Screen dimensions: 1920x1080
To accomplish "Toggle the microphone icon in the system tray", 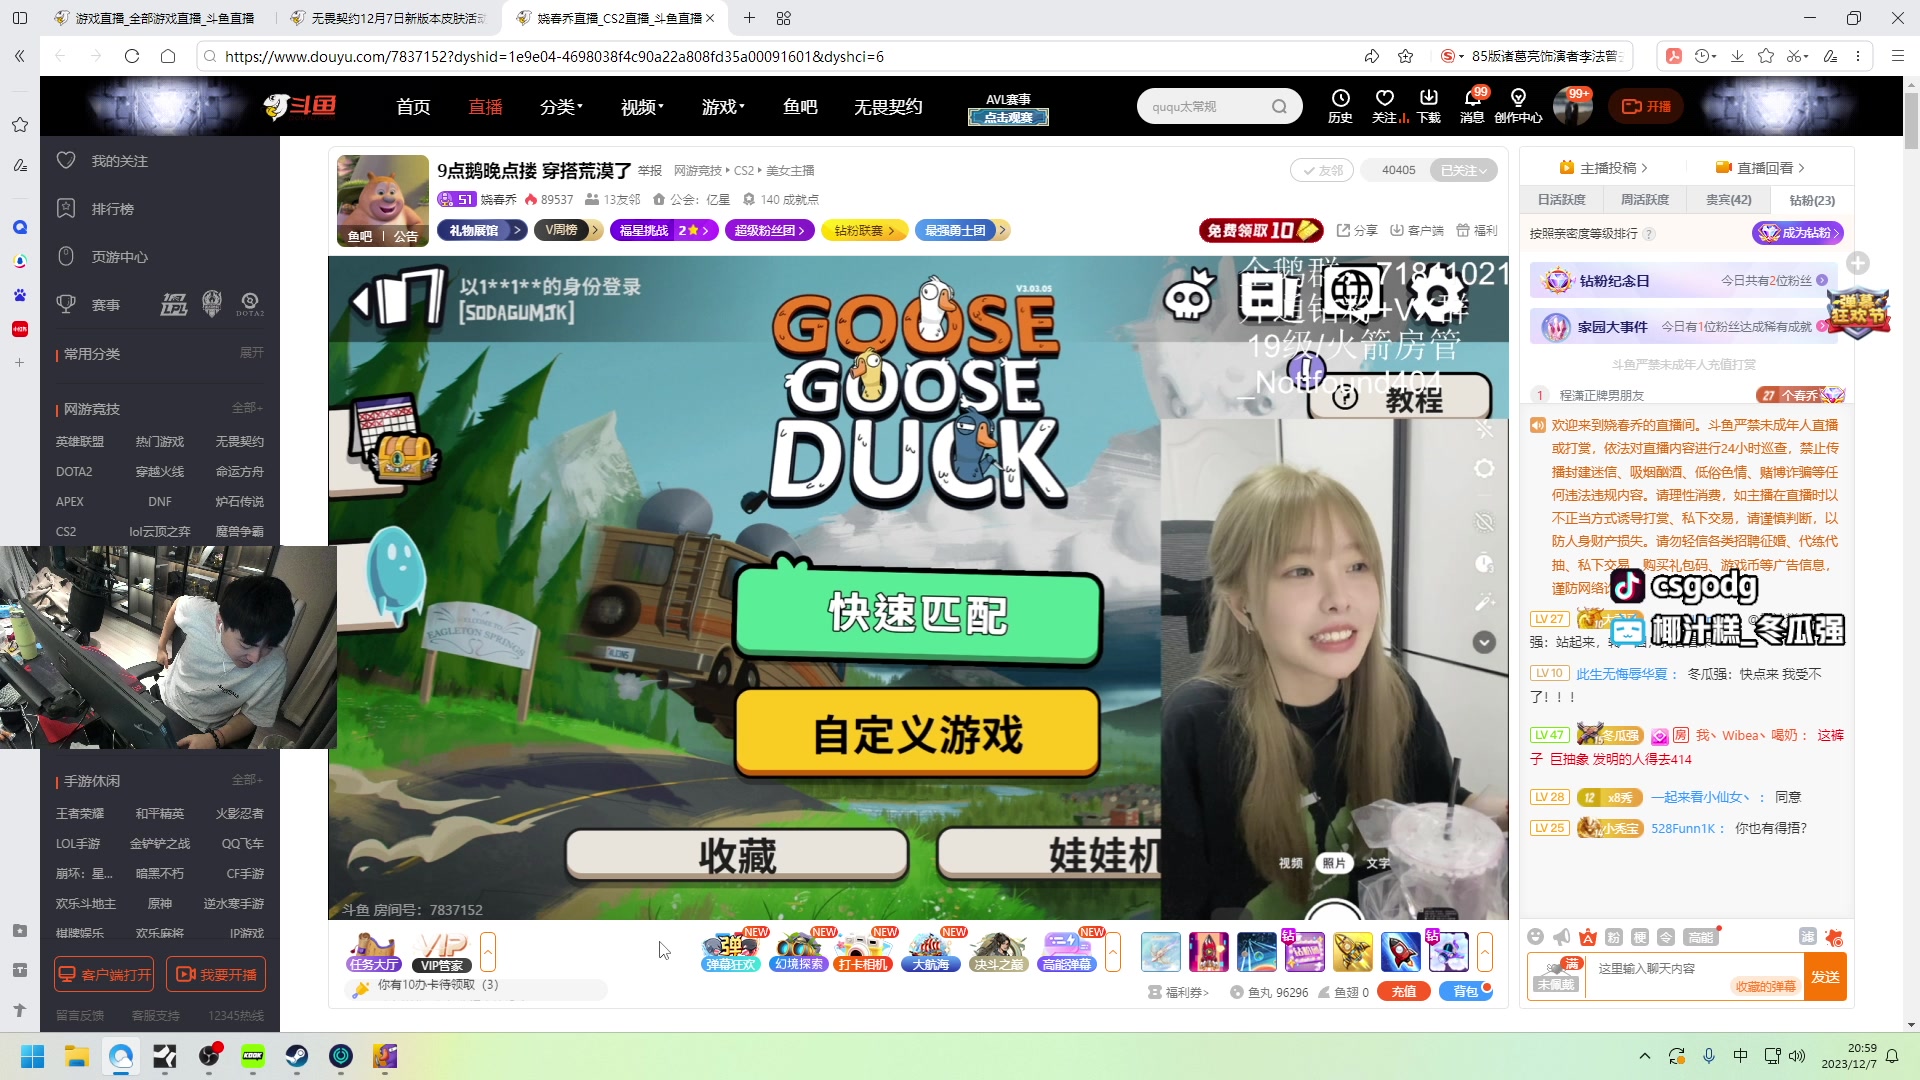I will tap(1709, 1056).
